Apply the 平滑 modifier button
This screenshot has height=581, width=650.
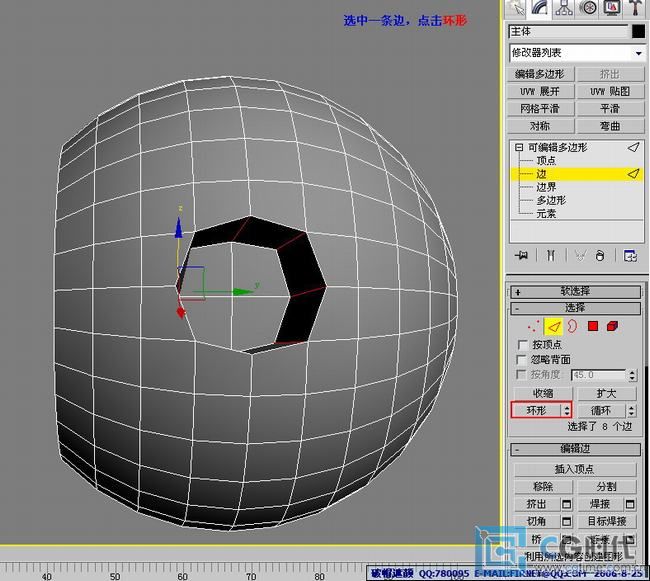[x=610, y=109]
